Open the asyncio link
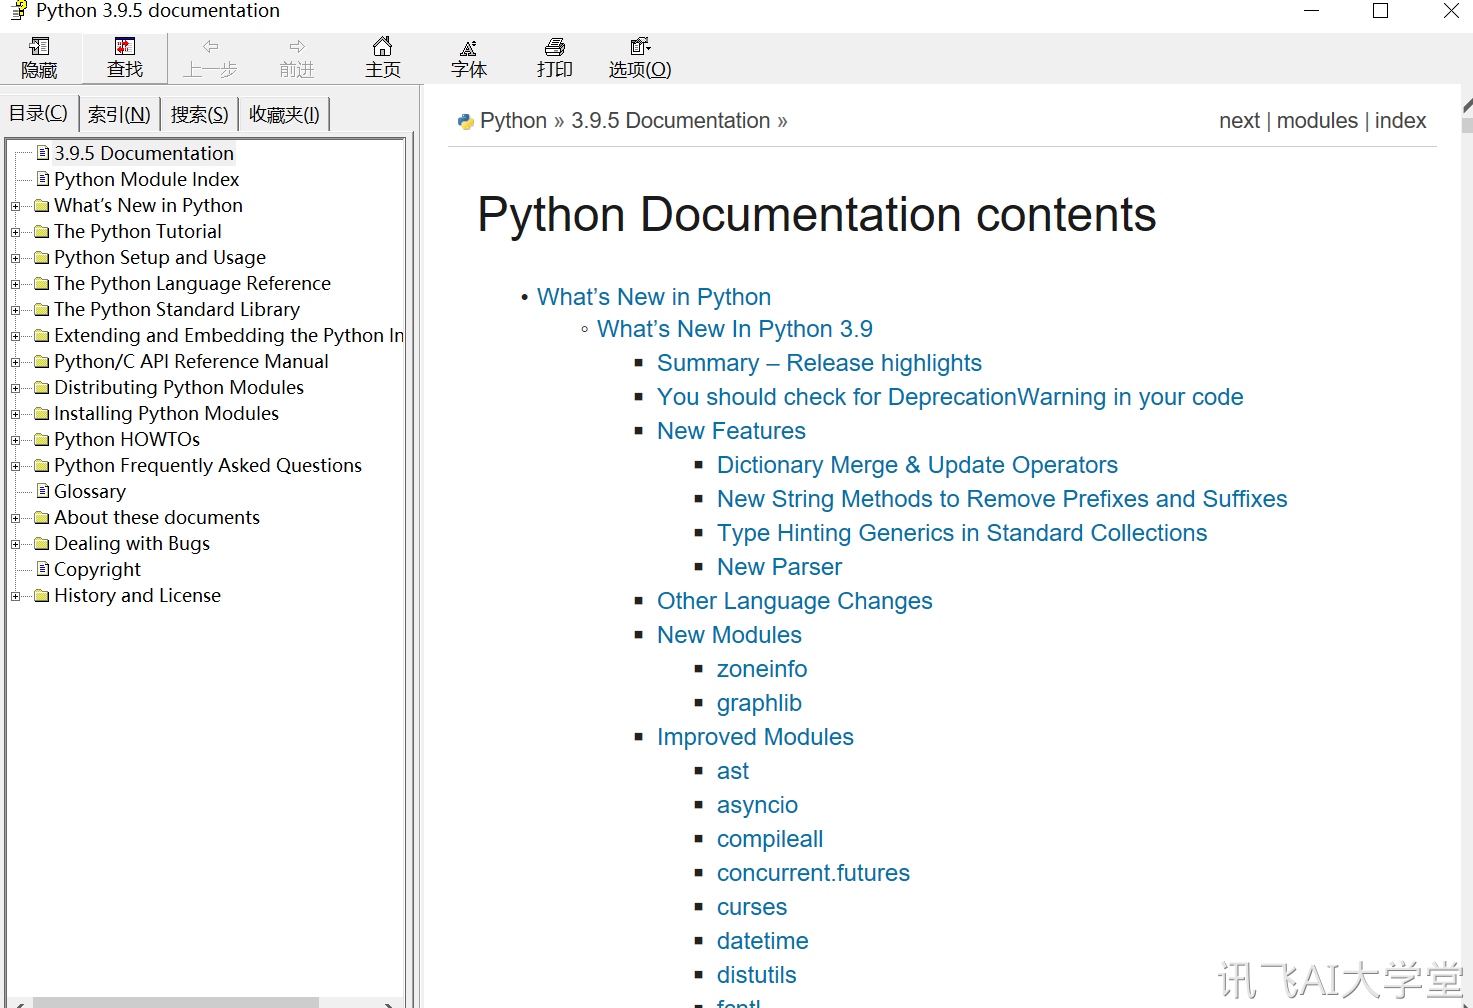The height and width of the screenshot is (1008, 1473). click(x=757, y=805)
